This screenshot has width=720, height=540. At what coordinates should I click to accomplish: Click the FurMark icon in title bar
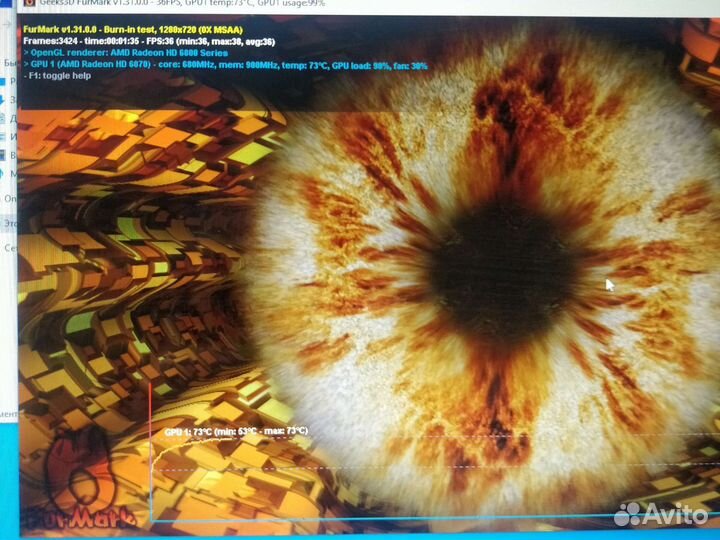(29, 4)
